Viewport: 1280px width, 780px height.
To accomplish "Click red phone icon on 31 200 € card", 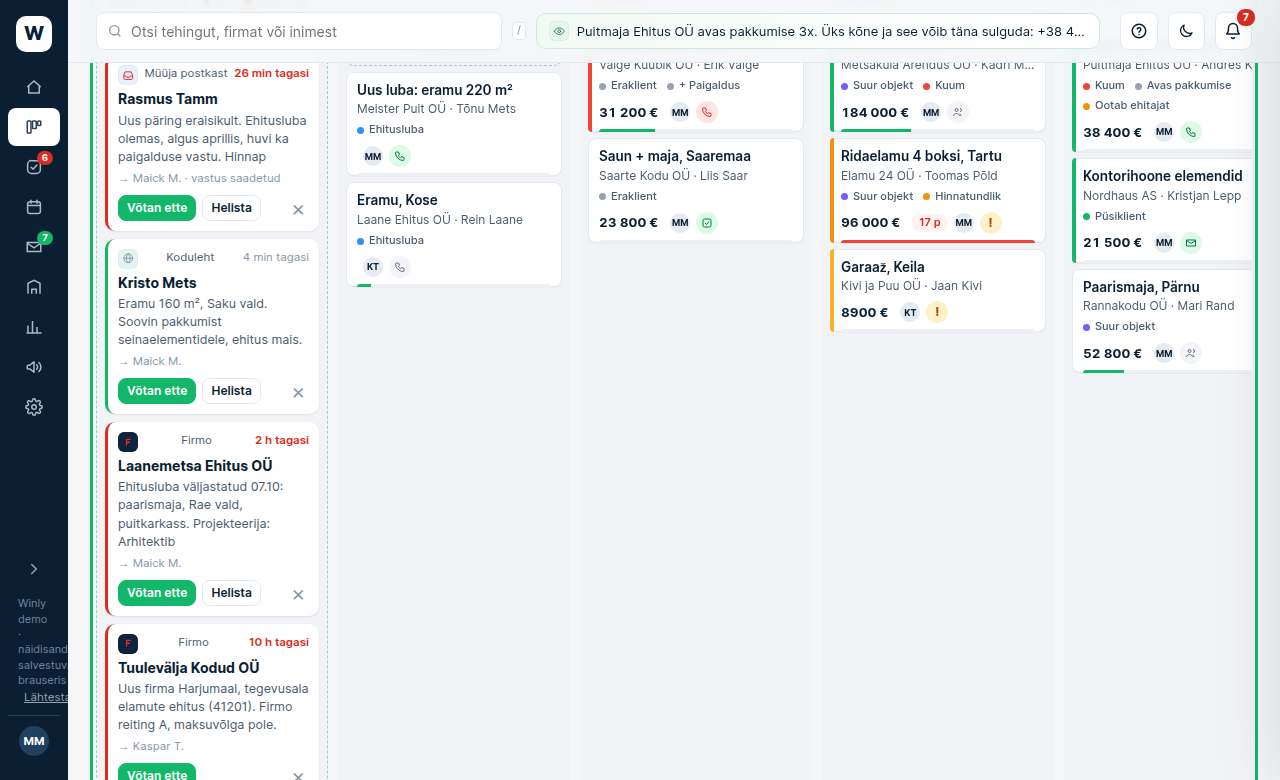I will (x=707, y=112).
